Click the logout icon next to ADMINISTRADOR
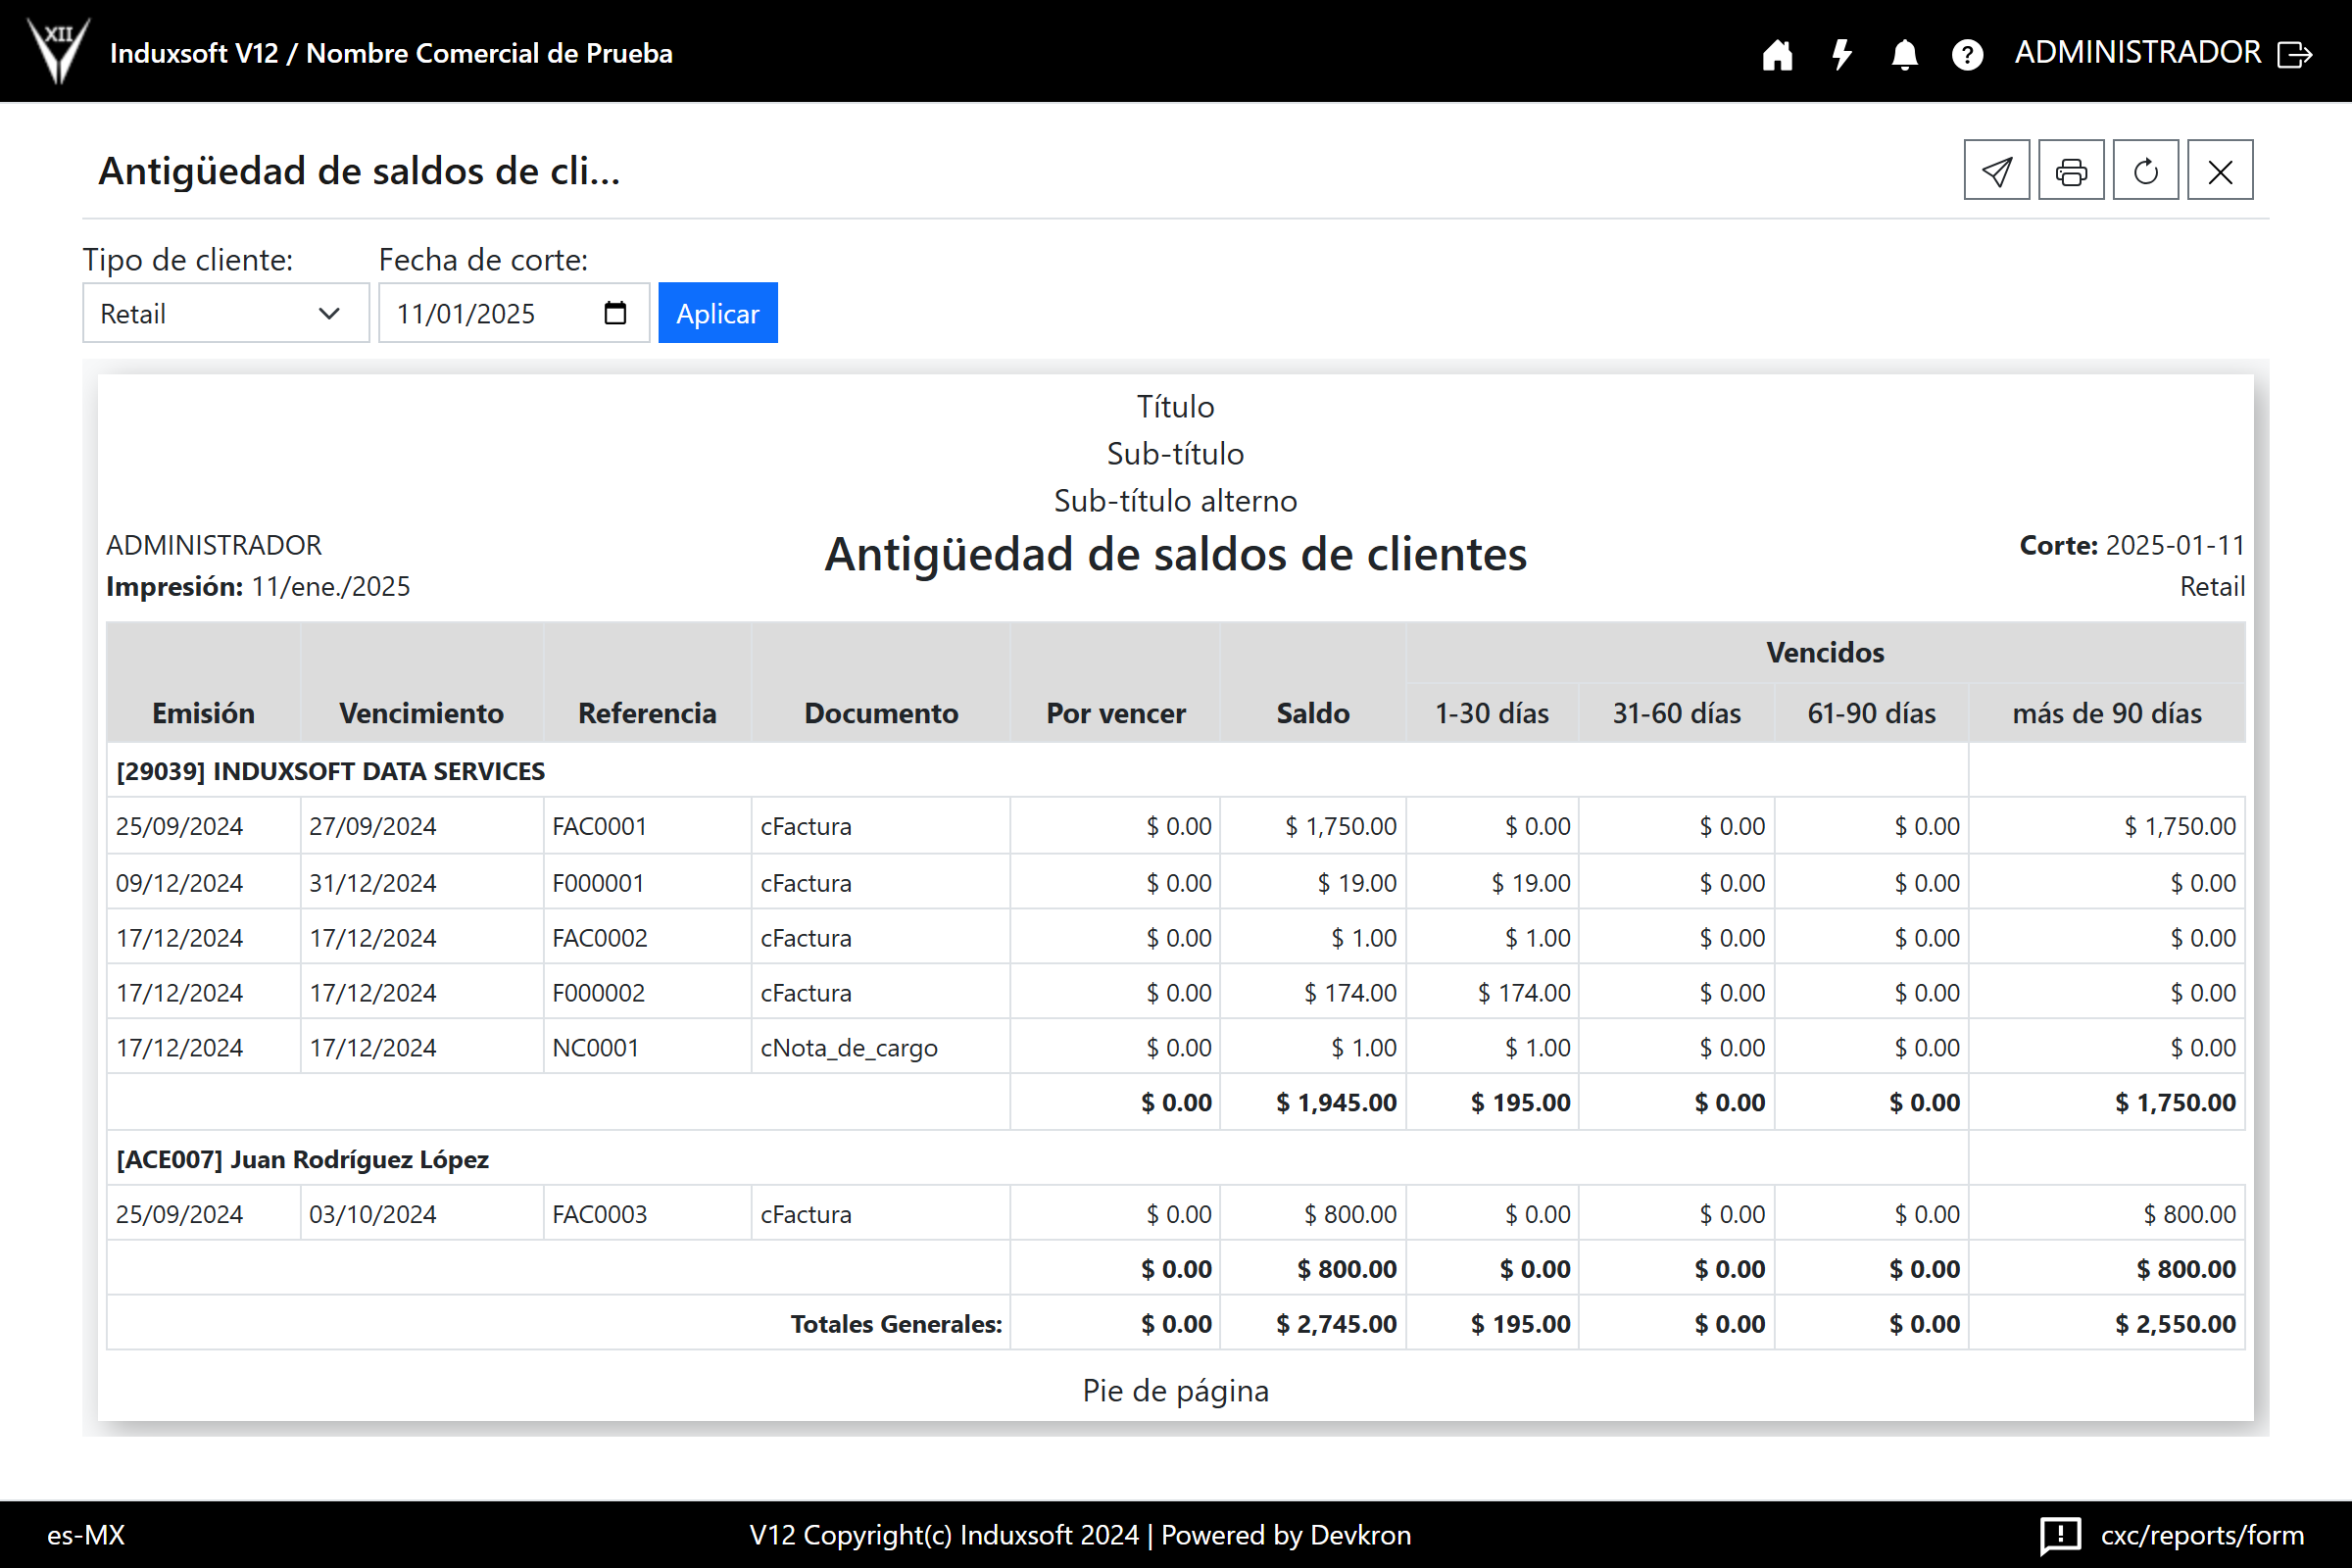 2295,54
